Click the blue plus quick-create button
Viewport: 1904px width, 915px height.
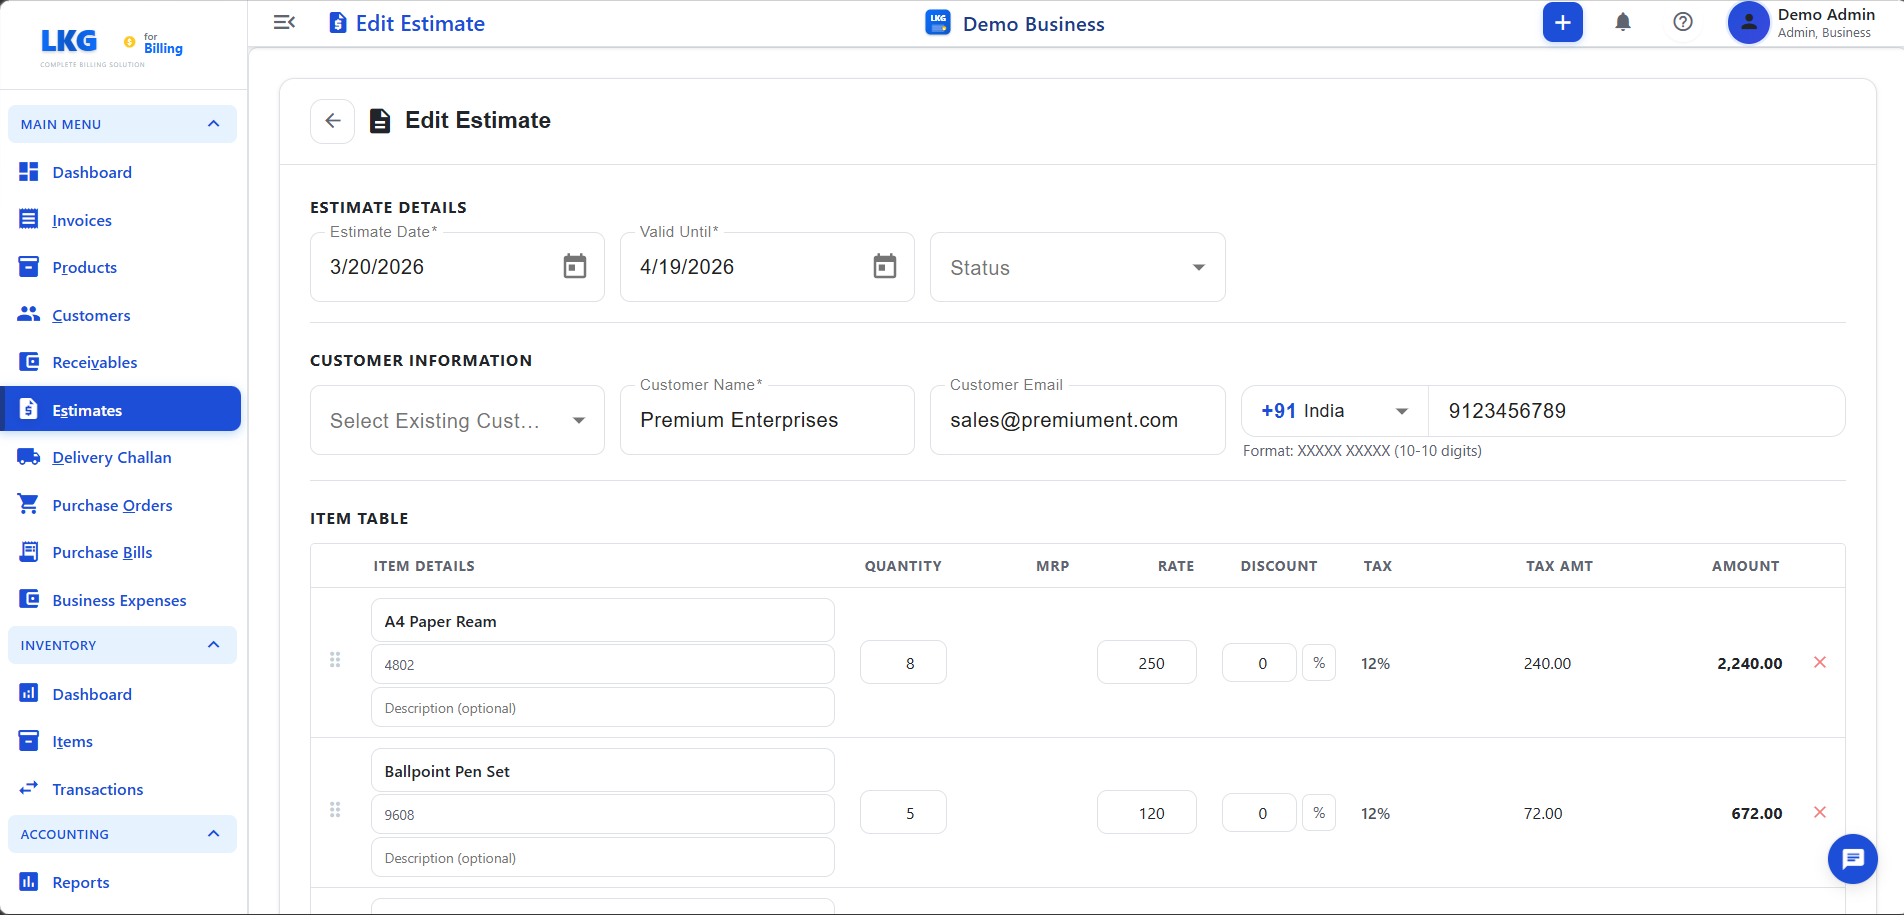[1562, 22]
